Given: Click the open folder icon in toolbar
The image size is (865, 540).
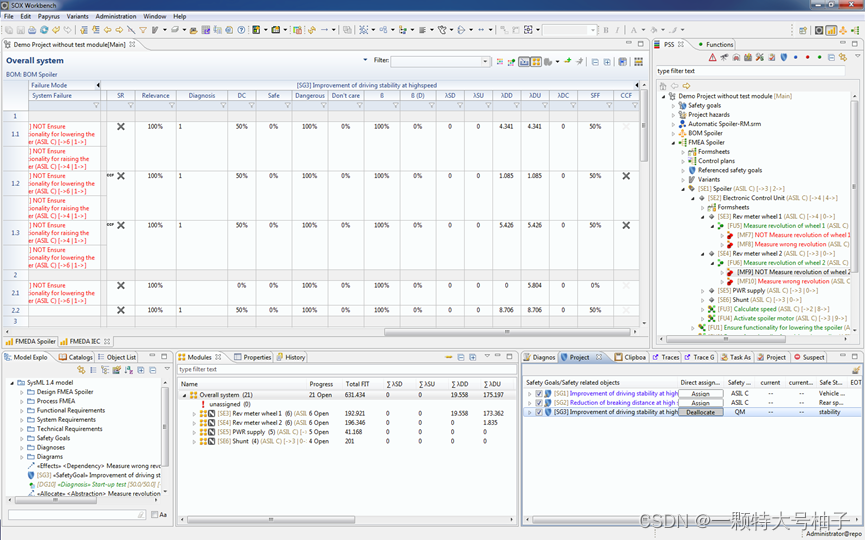Looking at the screenshot, I should pos(194,30).
